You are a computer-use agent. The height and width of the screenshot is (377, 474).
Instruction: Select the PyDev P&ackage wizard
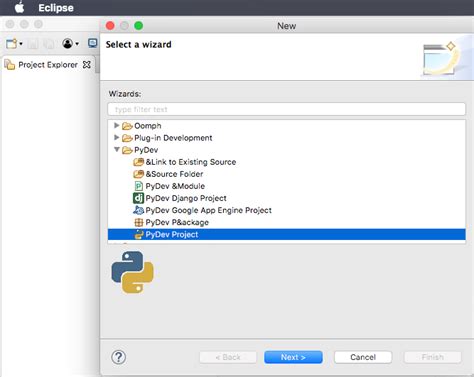pos(177,222)
